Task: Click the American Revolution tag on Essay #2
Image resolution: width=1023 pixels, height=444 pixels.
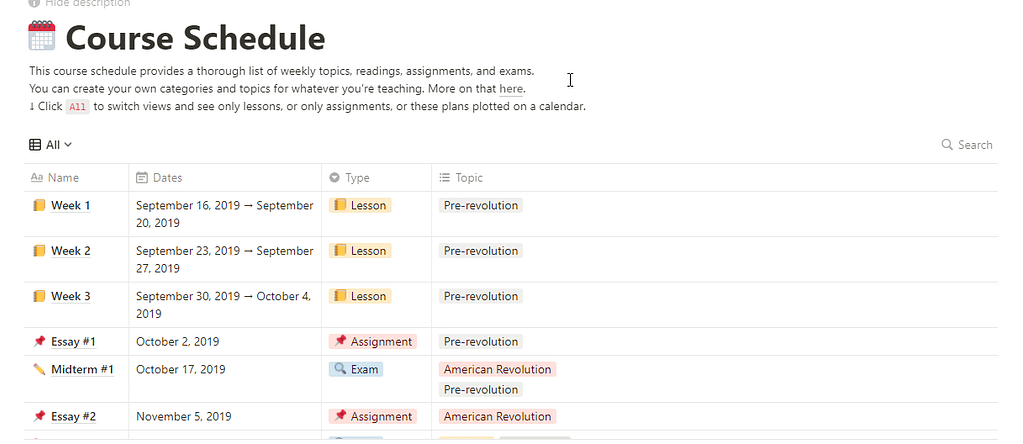Action: [x=498, y=417]
